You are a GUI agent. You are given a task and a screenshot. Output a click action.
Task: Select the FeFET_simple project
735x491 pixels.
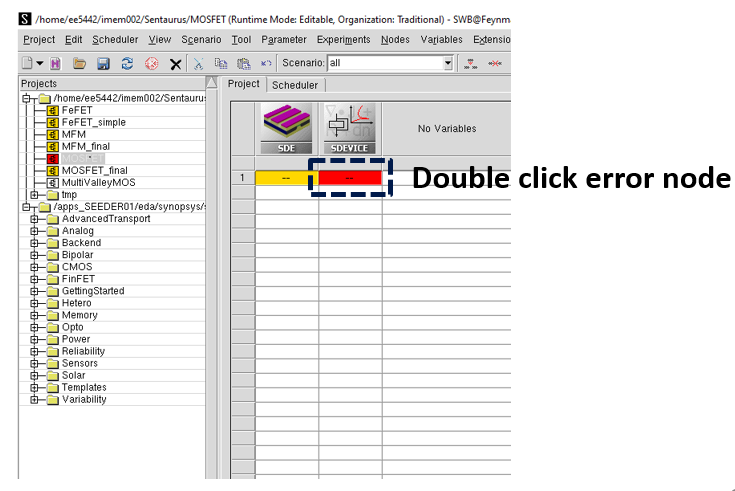point(93,122)
